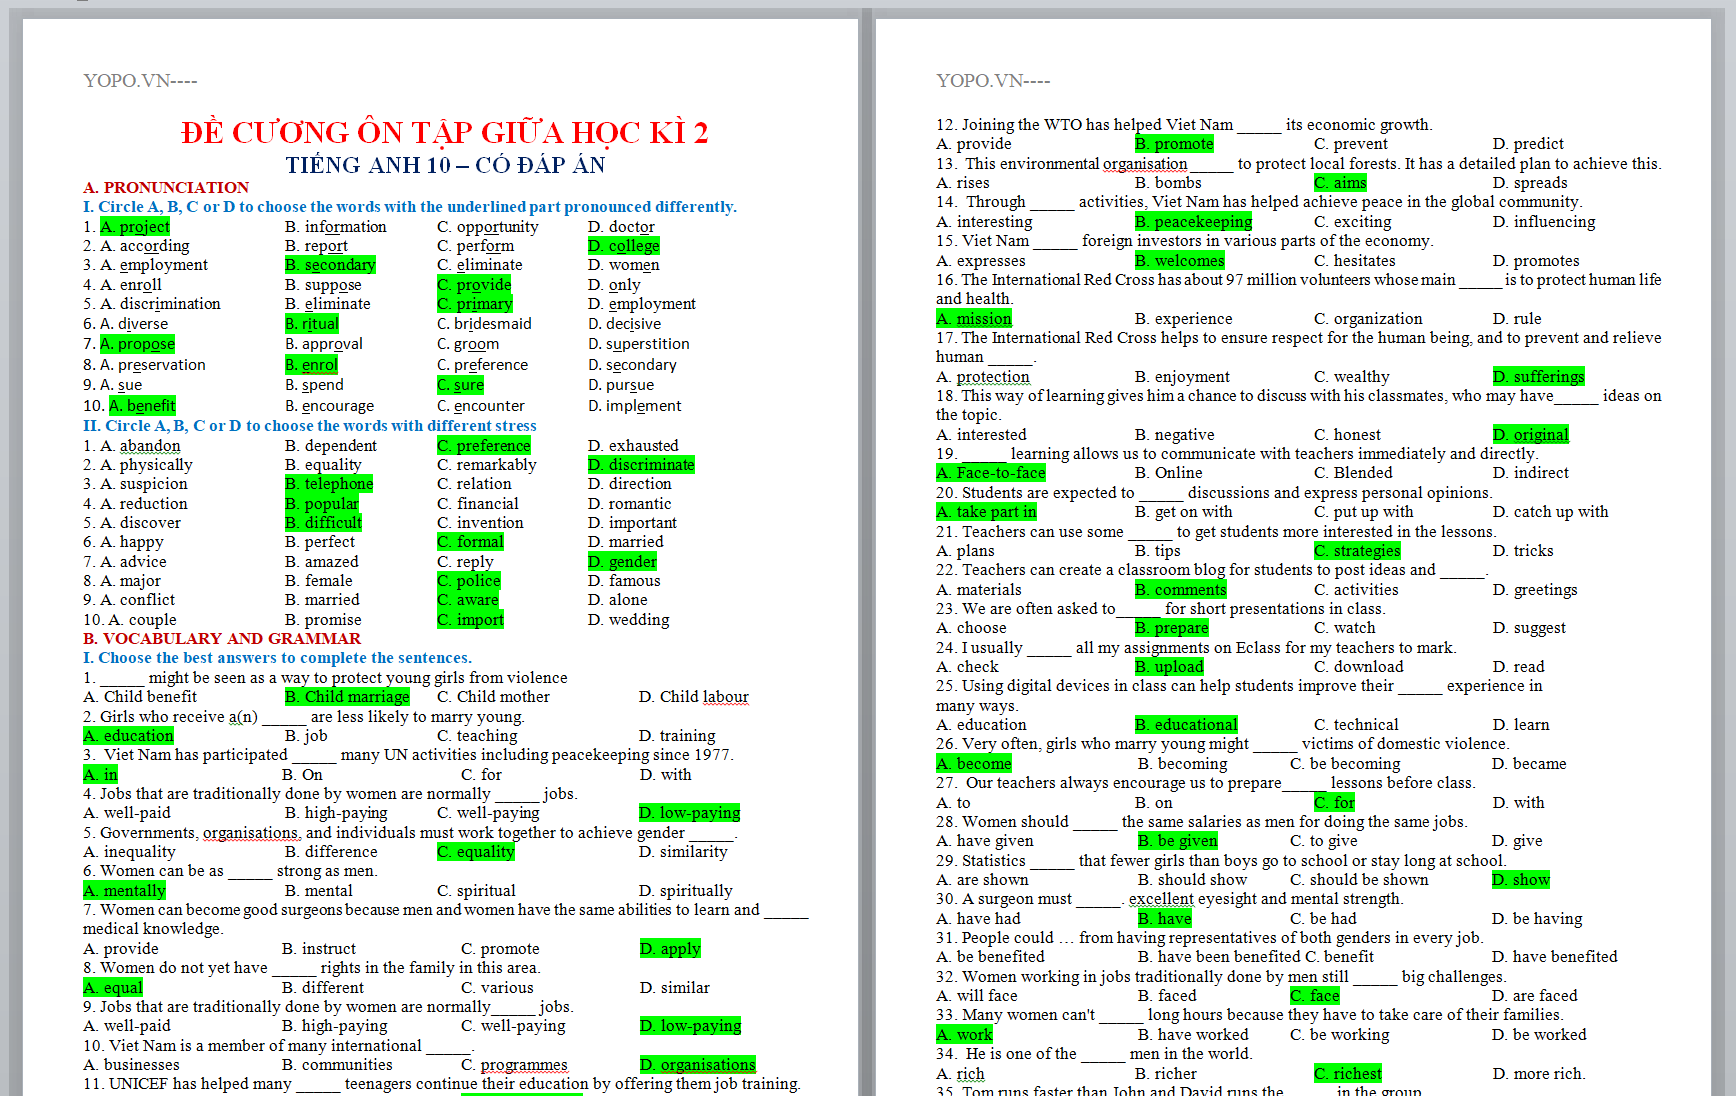Click the red title ĐỀ CƯƠNG ÔN TẬP GIỮA HỌC KÌ 2
The image size is (1736, 1096).
(444, 133)
